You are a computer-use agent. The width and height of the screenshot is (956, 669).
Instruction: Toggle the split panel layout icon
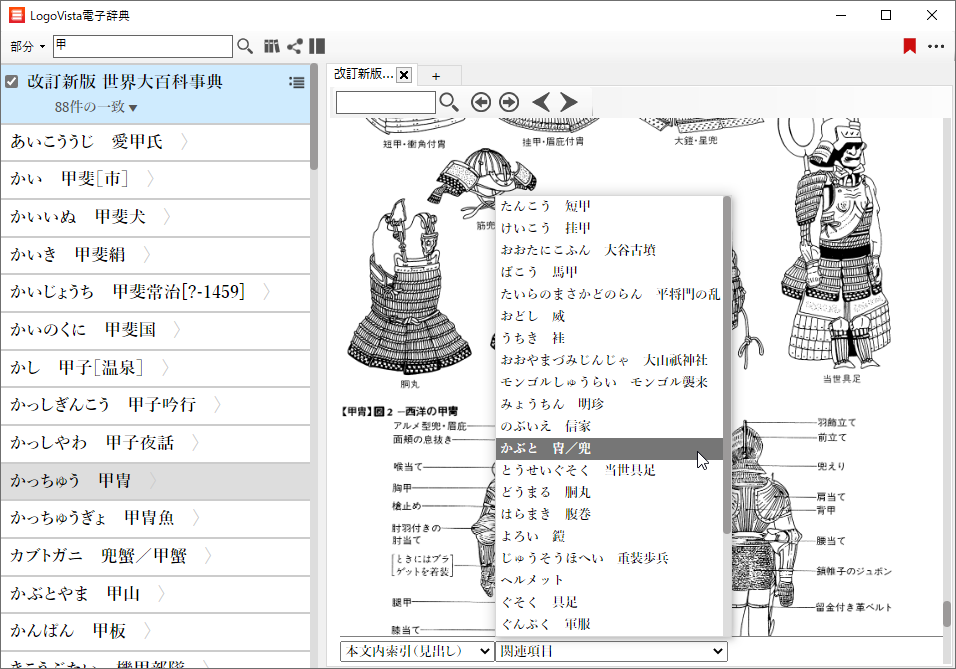pyautogui.click(x=317, y=46)
